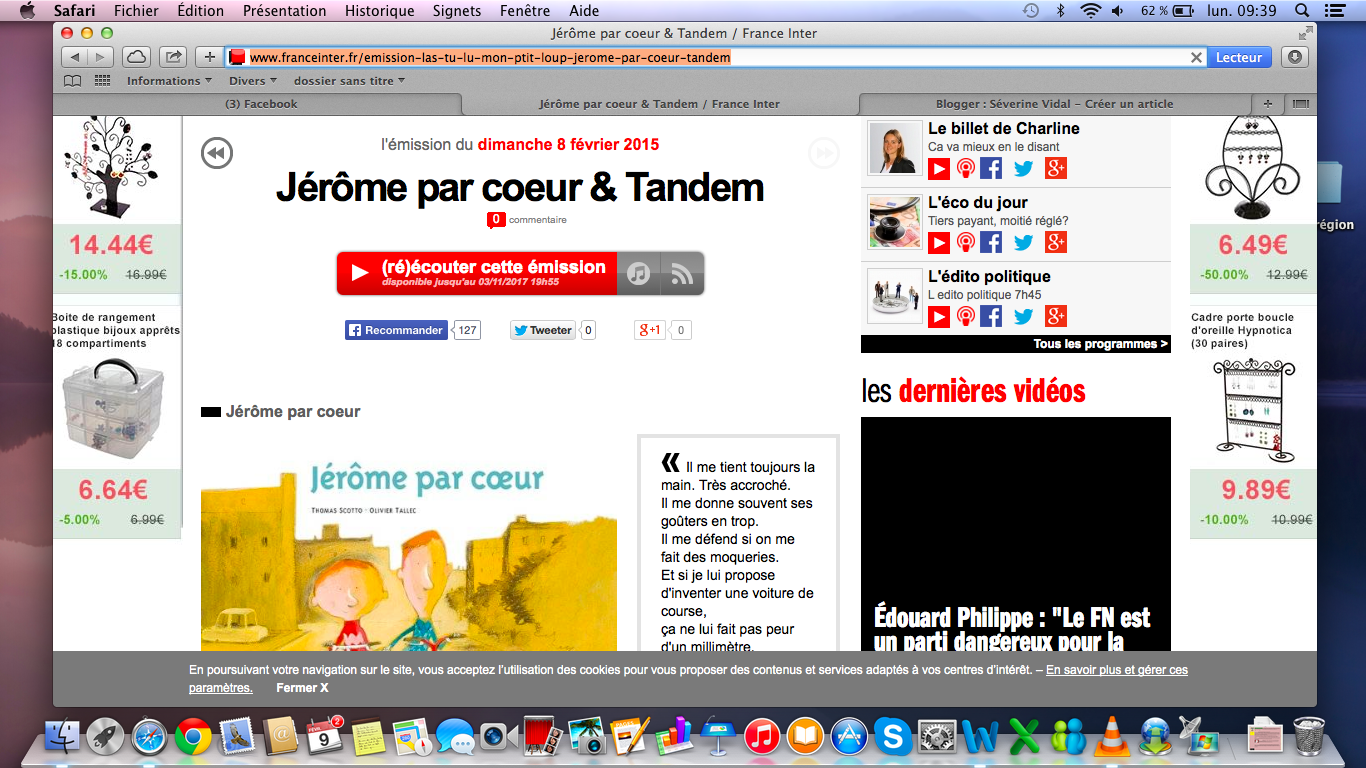Click the Google +1 button
The width and height of the screenshot is (1366, 768).
pyautogui.click(x=650, y=330)
